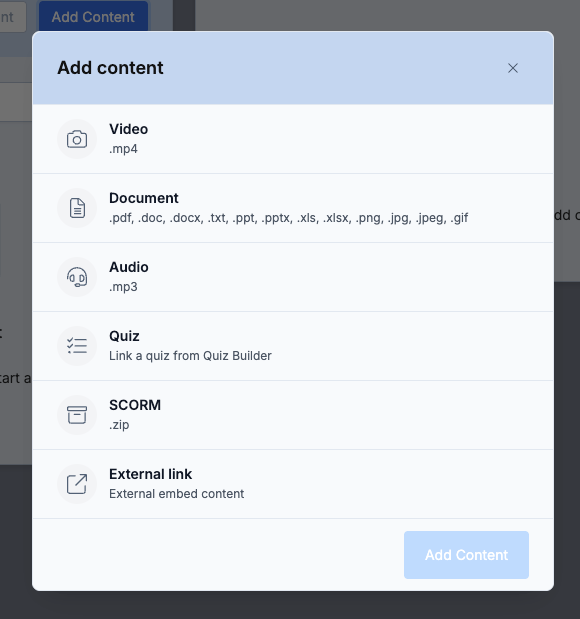Choose the SCORM package option

(293, 415)
